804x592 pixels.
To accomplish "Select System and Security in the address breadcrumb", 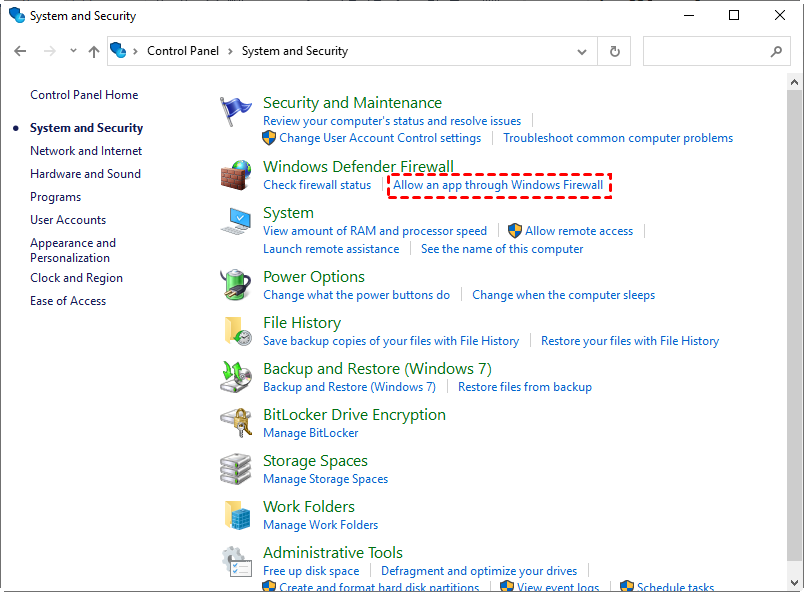I will tap(295, 51).
